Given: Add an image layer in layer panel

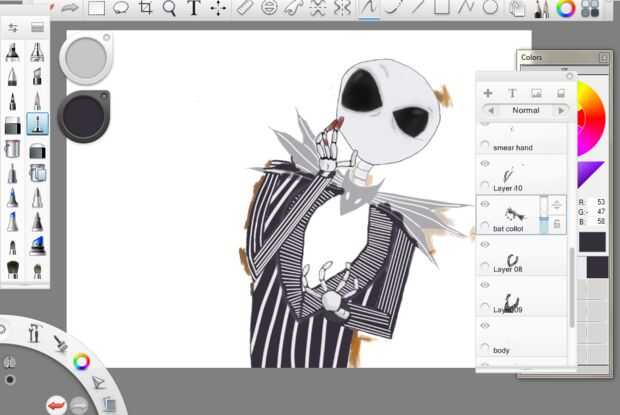Looking at the screenshot, I should (537, 93).
